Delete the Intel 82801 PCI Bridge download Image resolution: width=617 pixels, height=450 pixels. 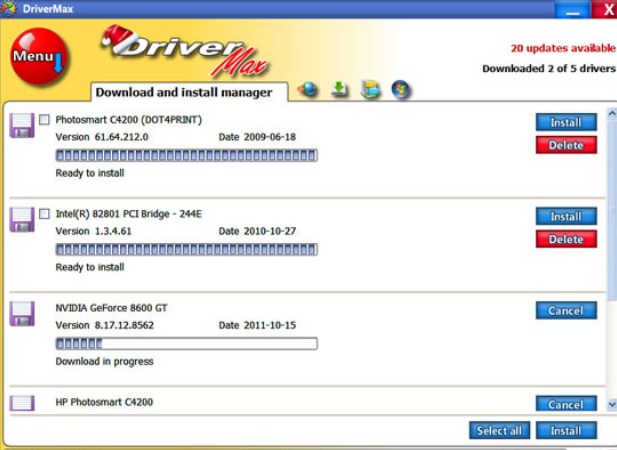point(566,239)
